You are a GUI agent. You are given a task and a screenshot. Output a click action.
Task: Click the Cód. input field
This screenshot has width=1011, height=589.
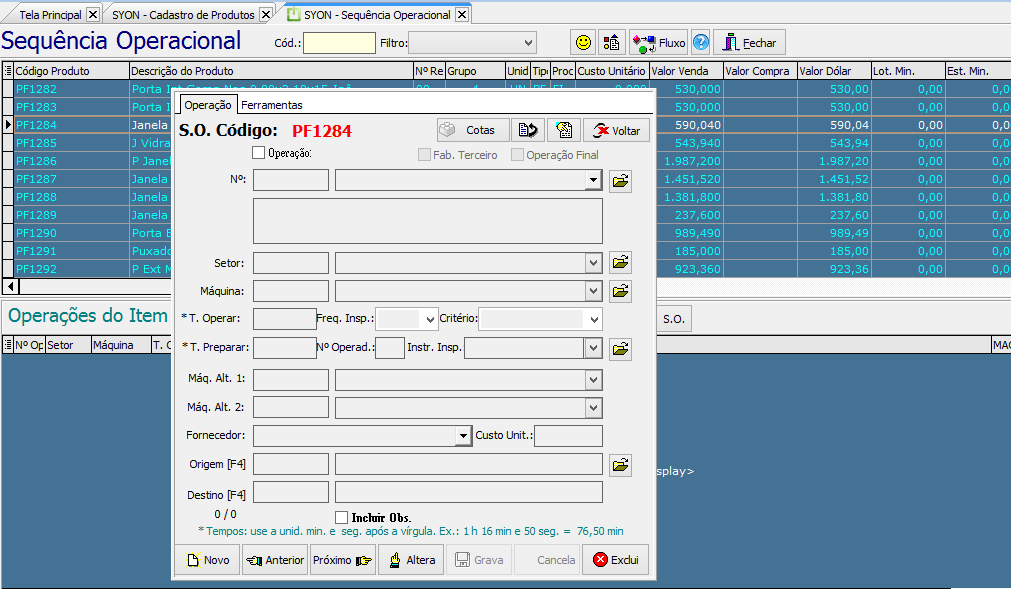339,43
